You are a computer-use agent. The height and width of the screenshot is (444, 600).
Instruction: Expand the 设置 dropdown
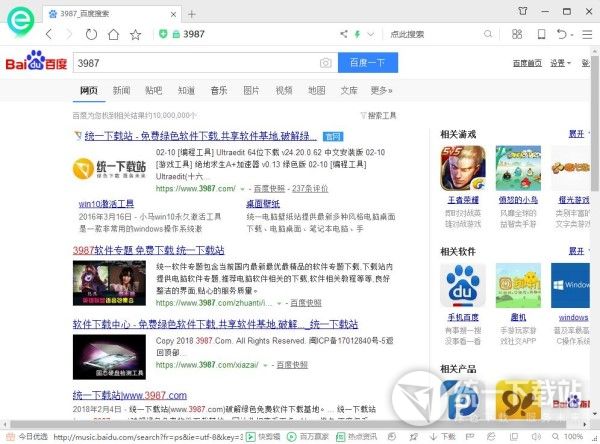click(561, 63)
